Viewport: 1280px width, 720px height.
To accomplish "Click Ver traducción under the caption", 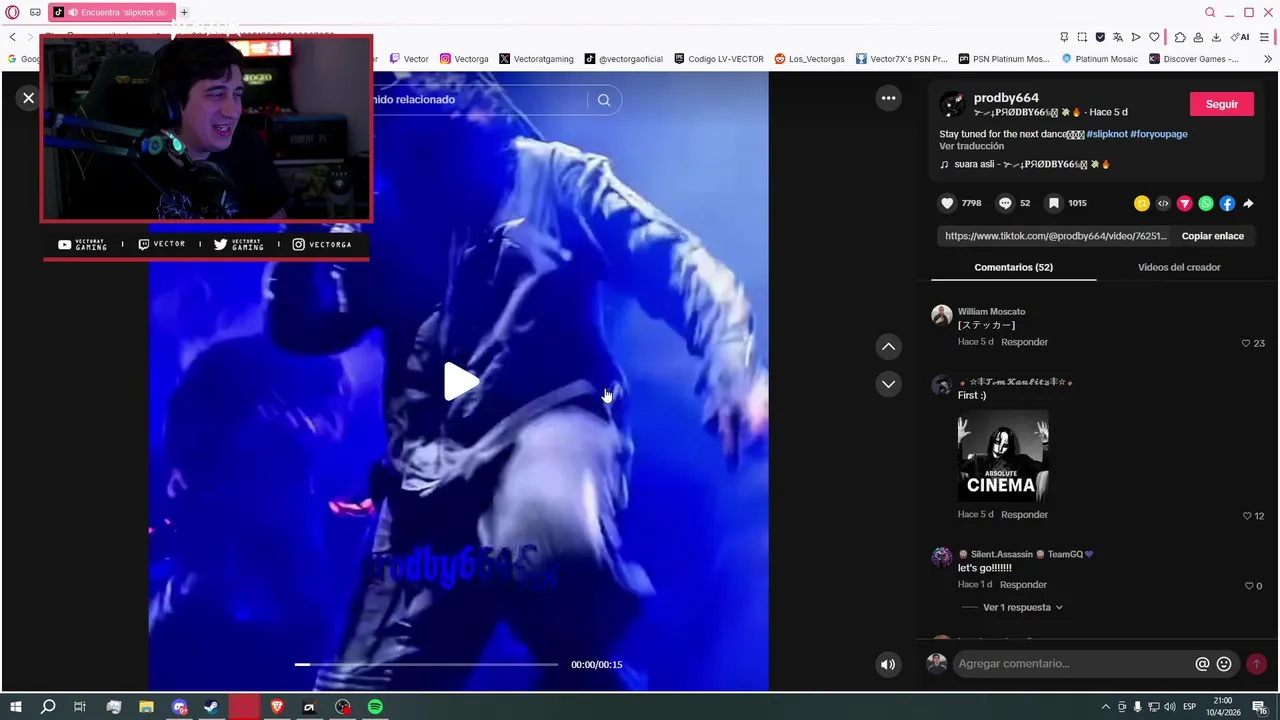I will click(x=971, y=146).
